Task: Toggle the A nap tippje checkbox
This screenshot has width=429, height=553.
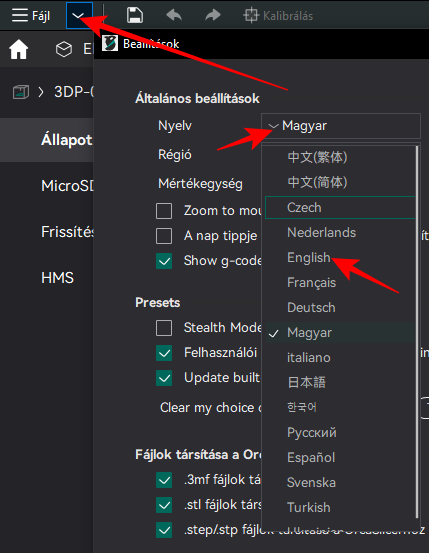Action: coord(164,236)
